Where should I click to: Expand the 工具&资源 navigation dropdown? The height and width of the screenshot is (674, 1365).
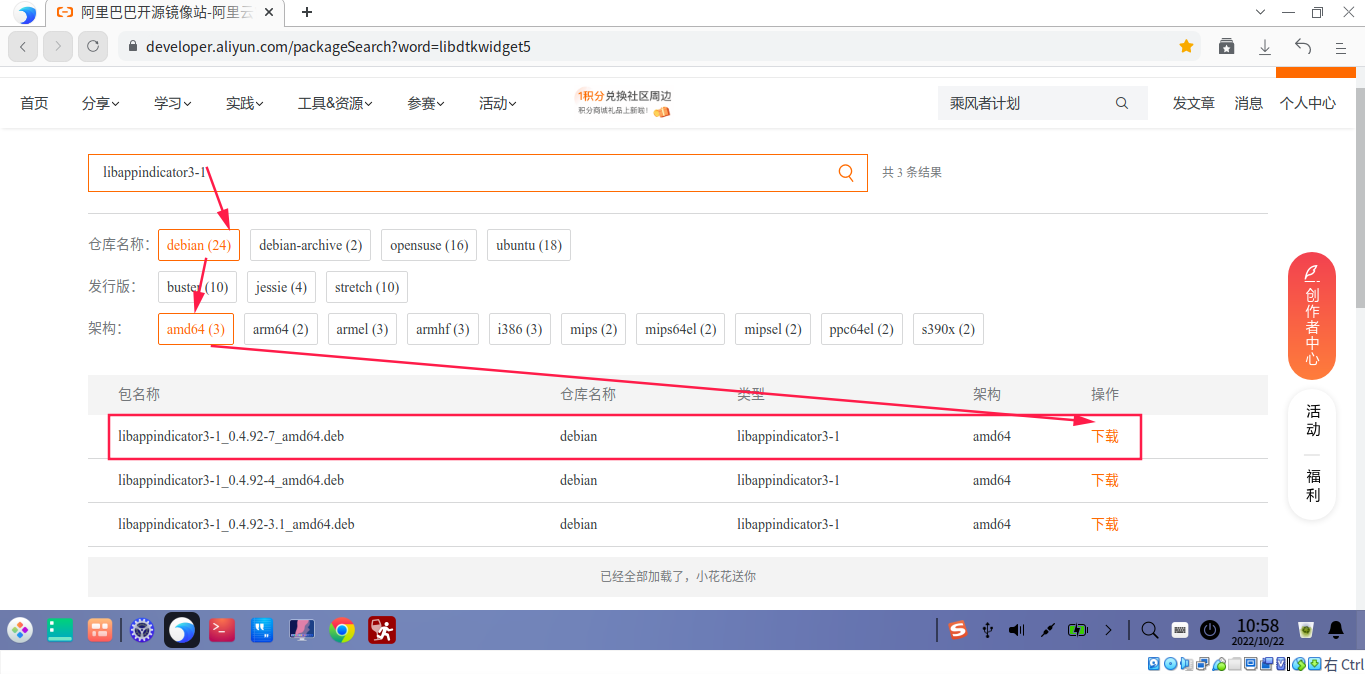[x=336, y=103]
